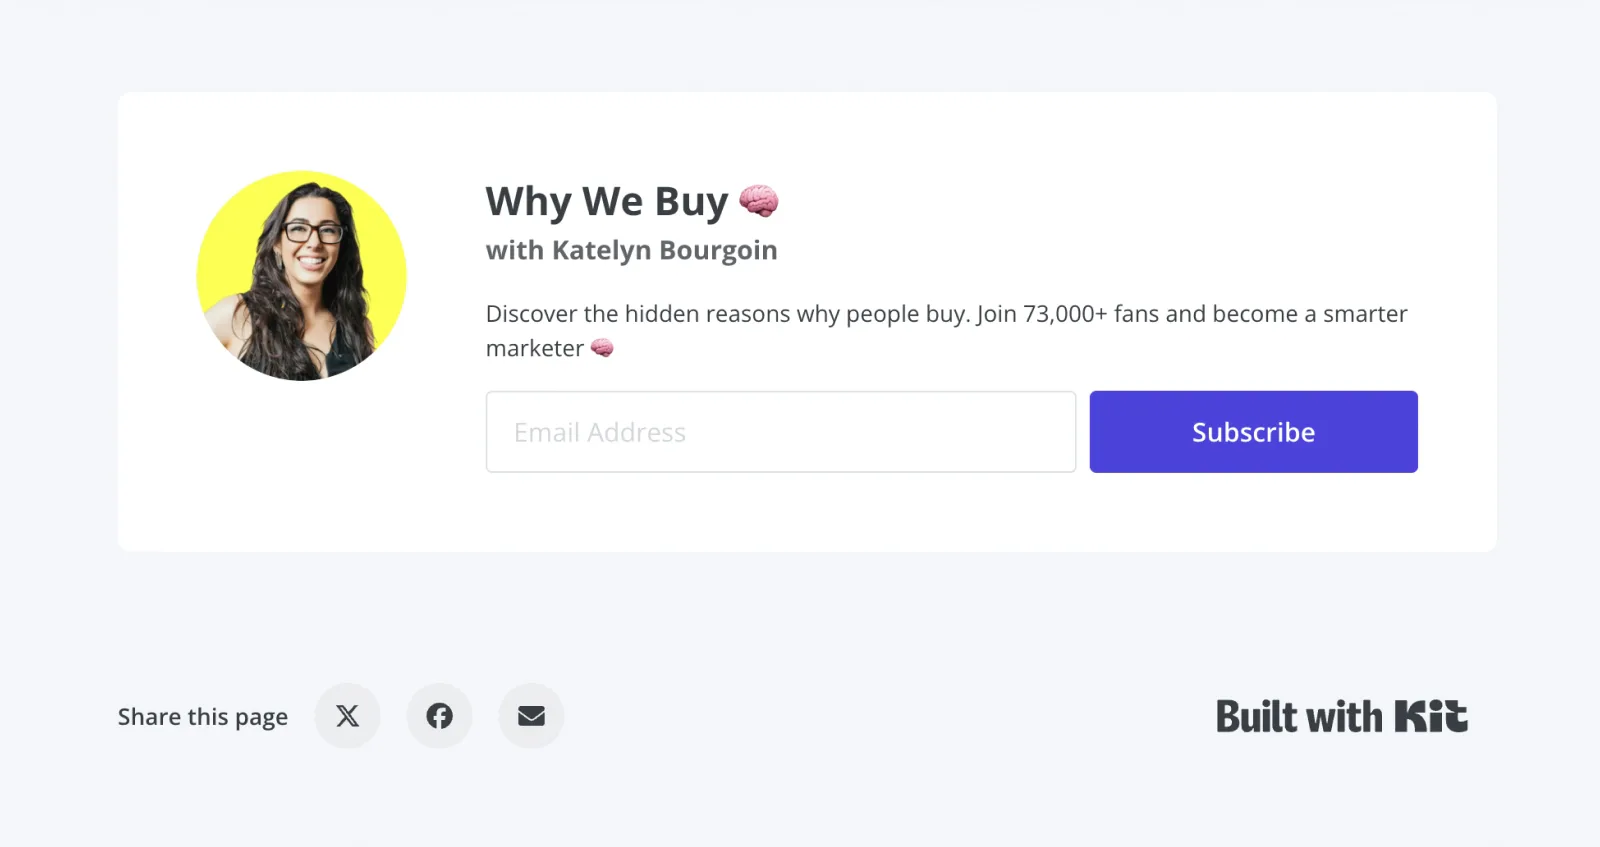Viewport: 1600px width, 847px height.
Task: Share the page on X (Twitter)
Action: click(x=347, y=716)
